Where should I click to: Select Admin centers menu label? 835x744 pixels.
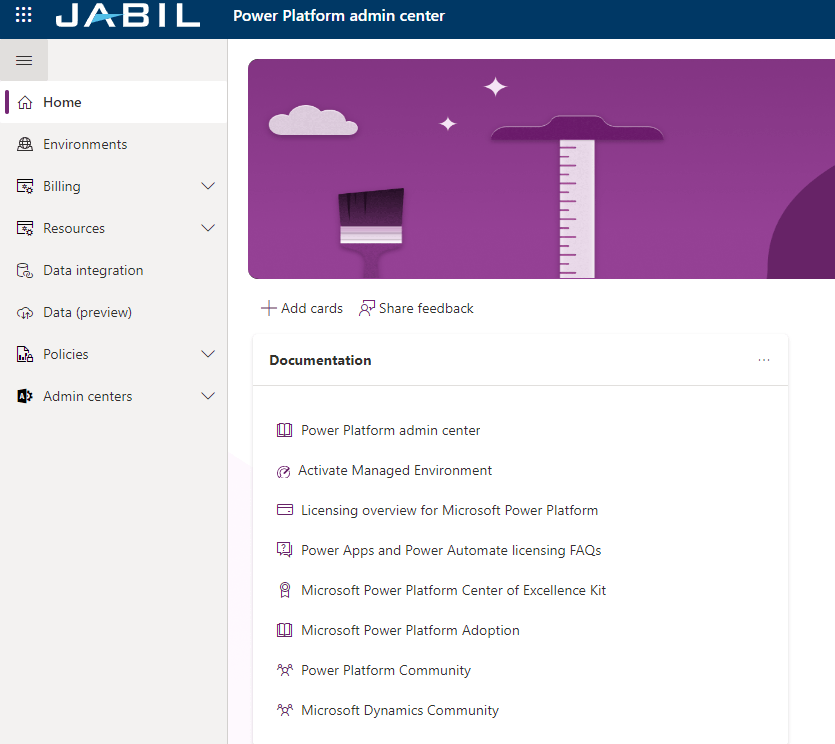pyautogui.click(x=87, y=396)
